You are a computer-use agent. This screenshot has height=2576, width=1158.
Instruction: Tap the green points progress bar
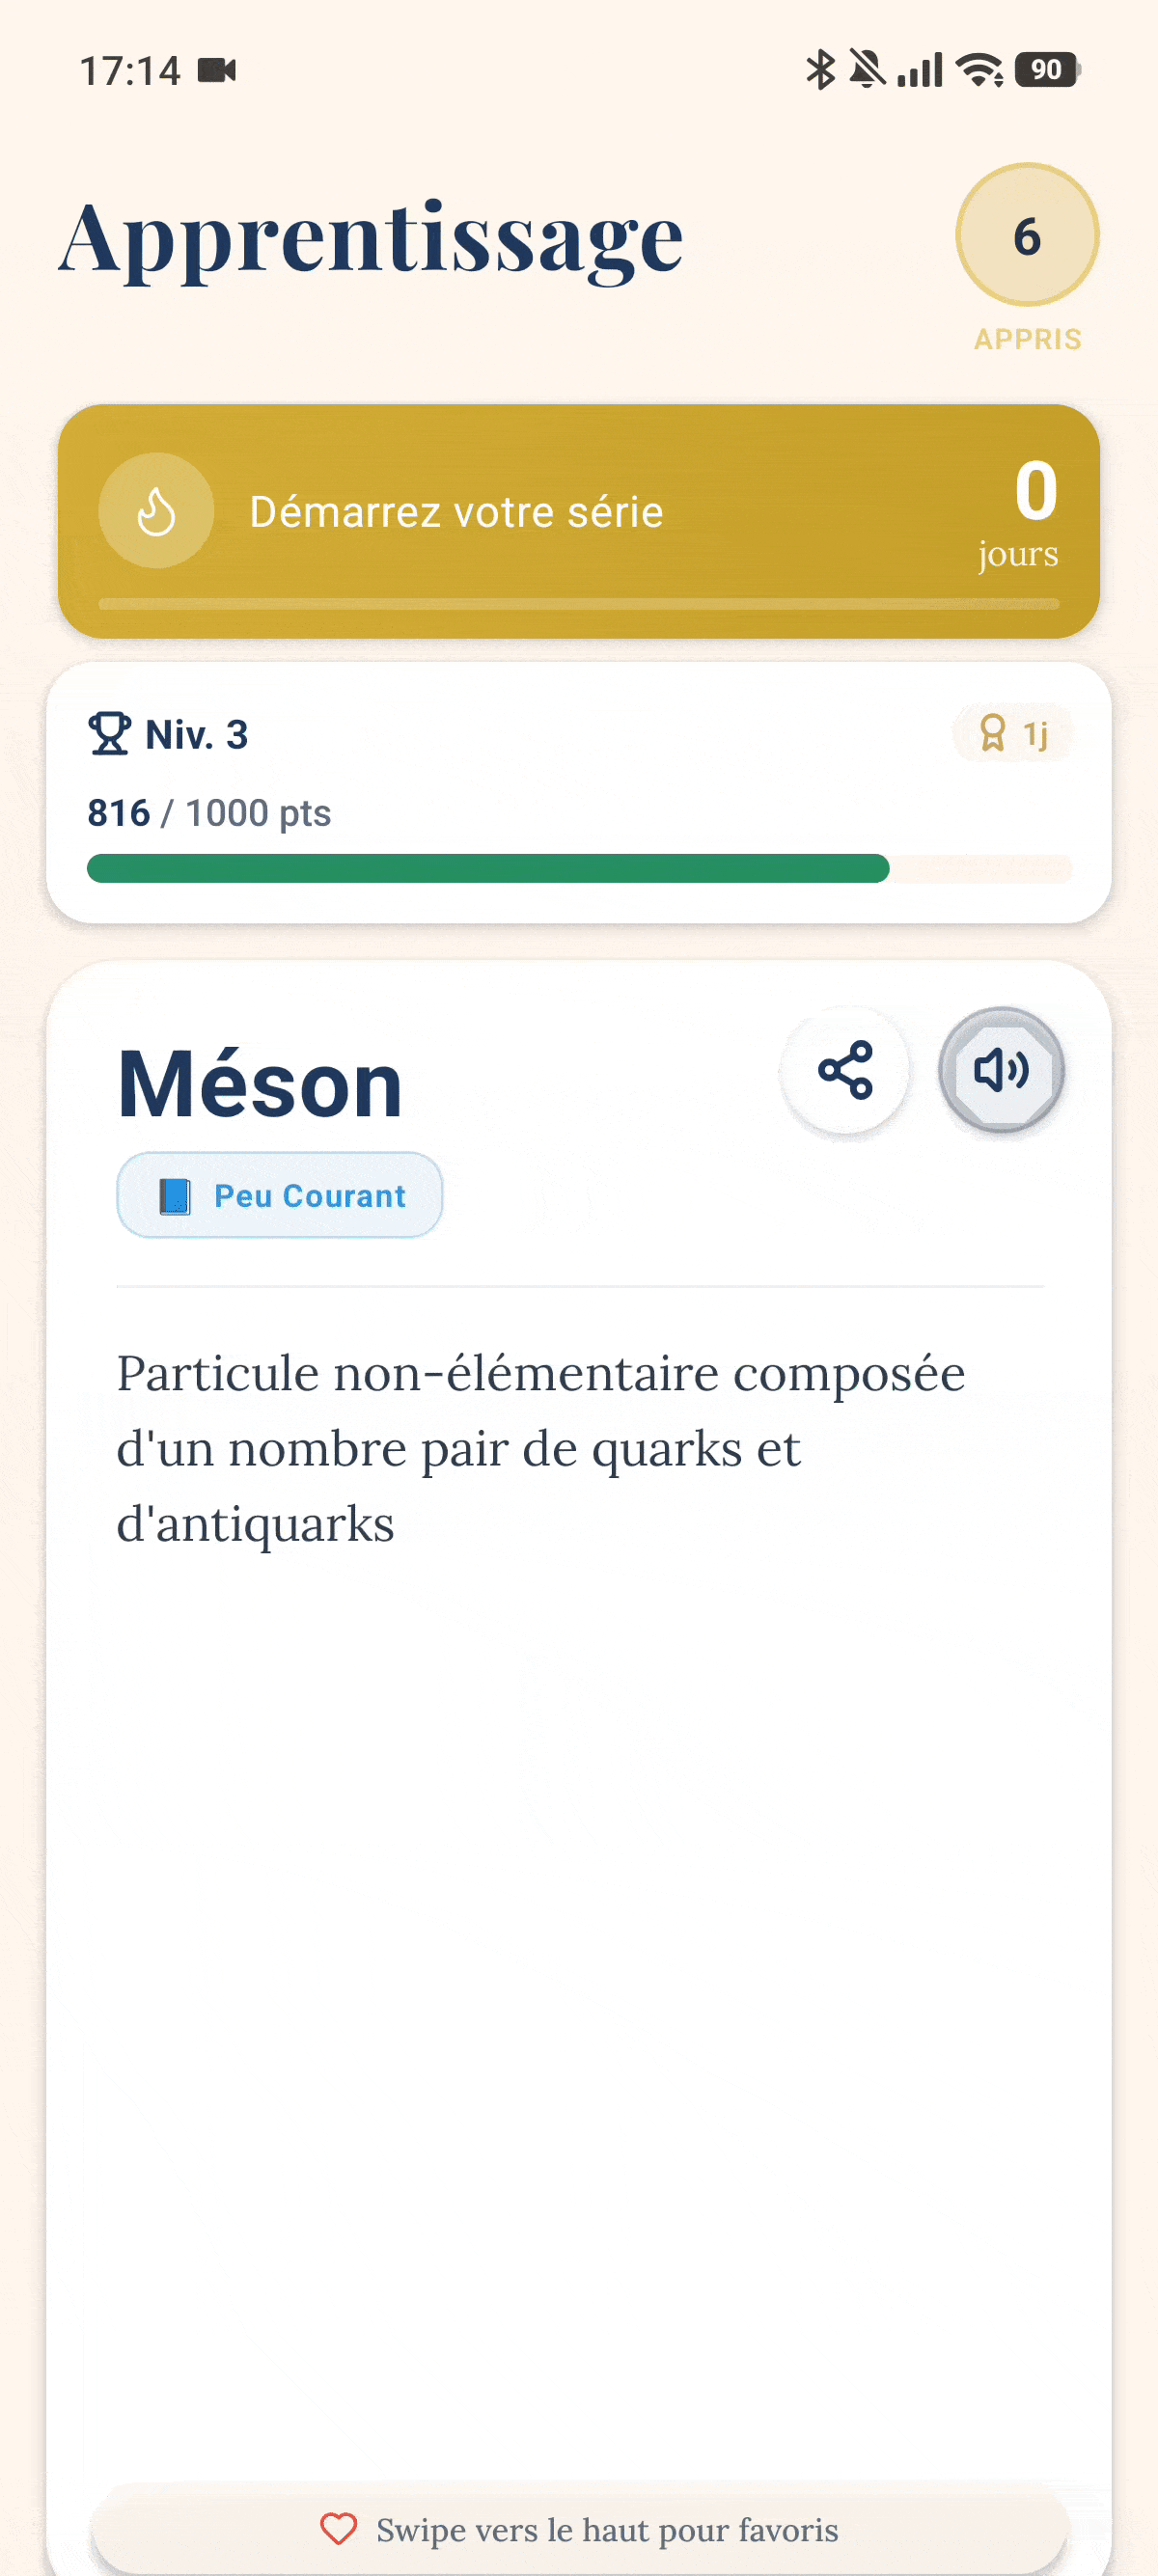pyautogui.click(x=488, y=868)
